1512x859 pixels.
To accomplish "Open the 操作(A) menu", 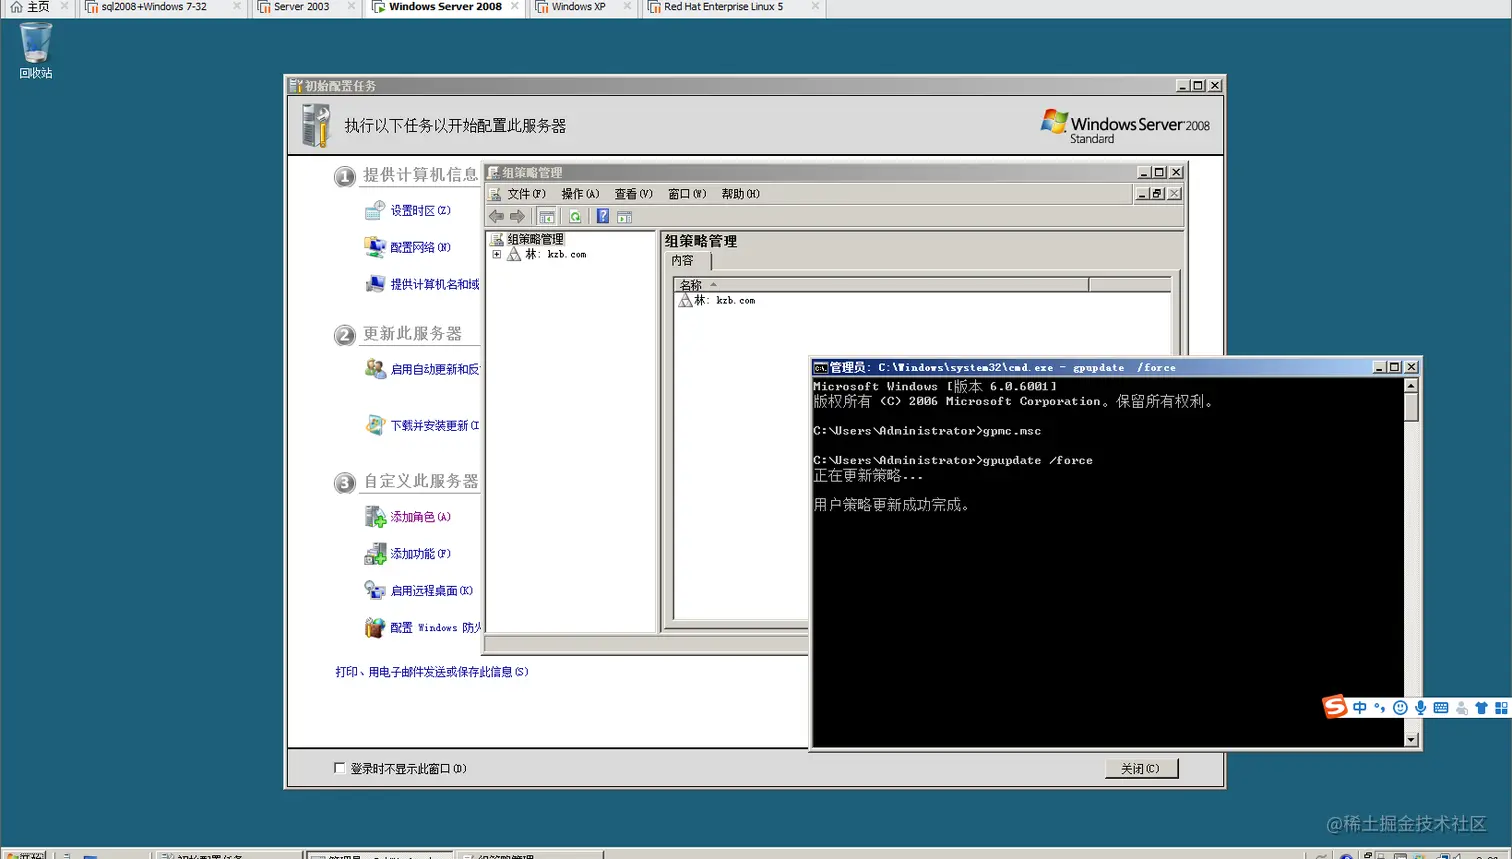I will click(x=580, y=194).
